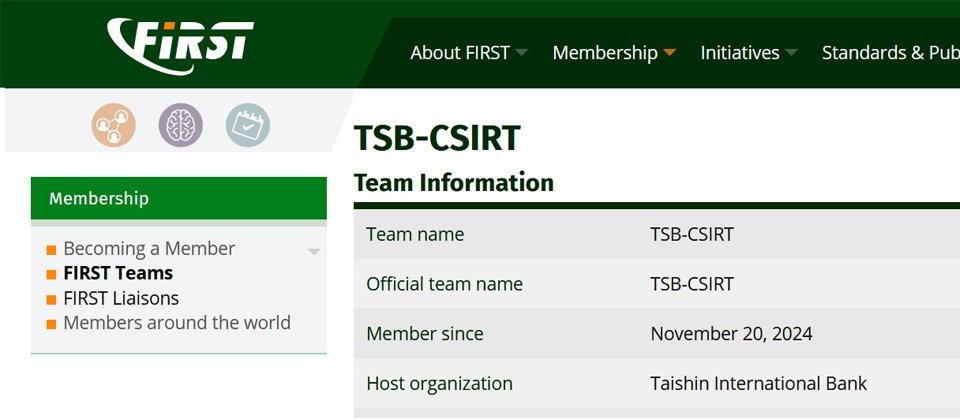960x420 pixels.
Task: Click the Official team name label
Action: [x=444, y=284]
